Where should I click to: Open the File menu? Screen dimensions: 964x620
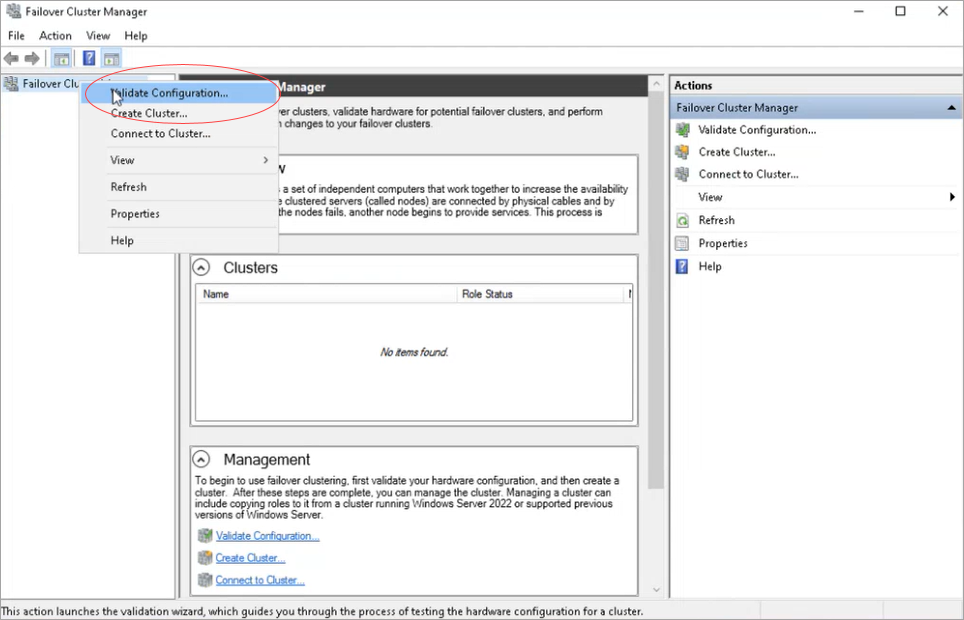pyautogui.click(x=17, y=36)
